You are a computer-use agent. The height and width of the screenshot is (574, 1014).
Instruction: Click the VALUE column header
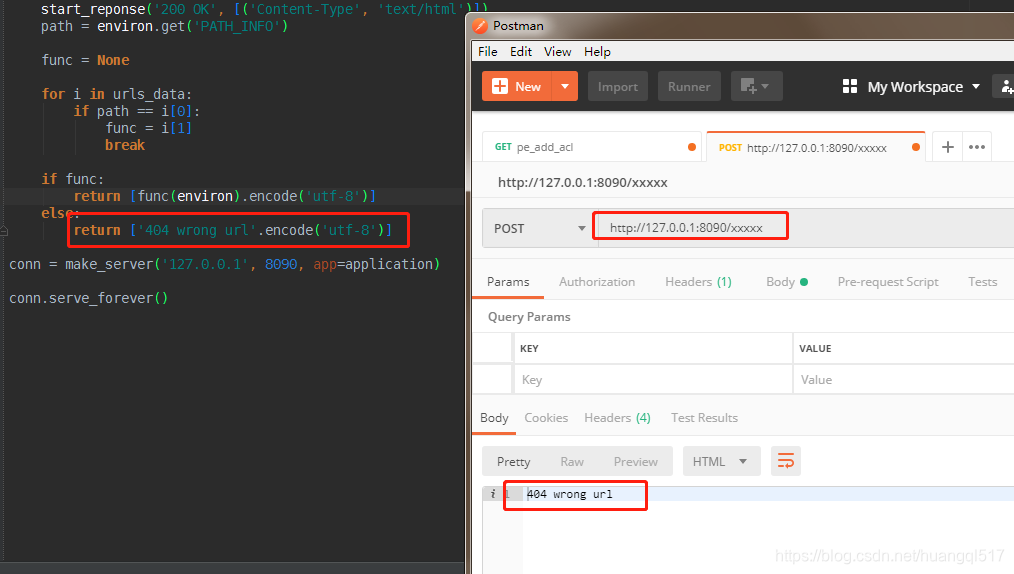815,348
